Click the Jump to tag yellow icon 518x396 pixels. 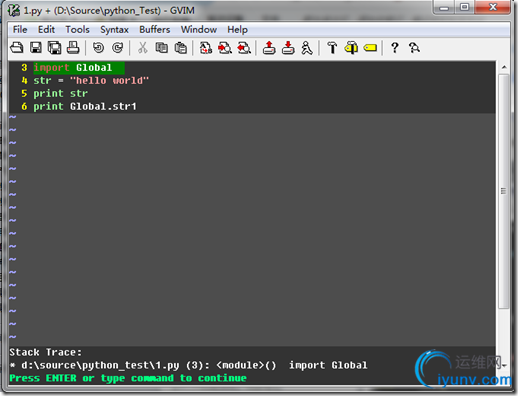[370, 48]
